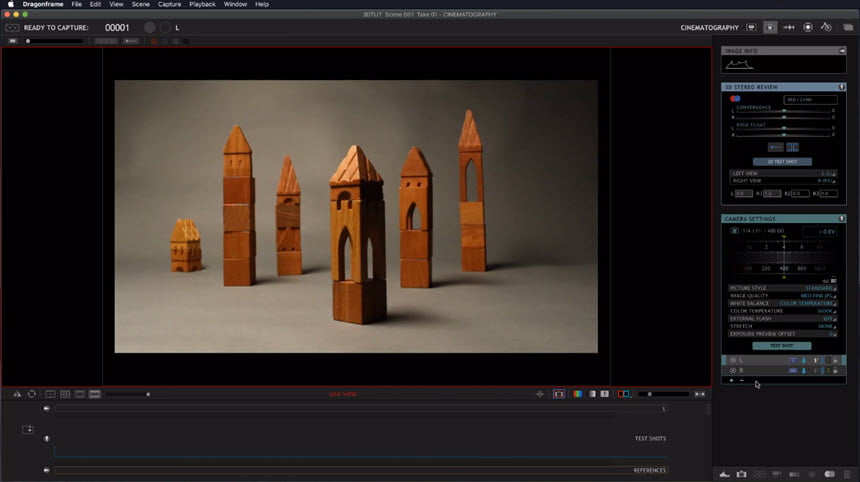Click the R3 position input field
Image resolution: width=860 pixels, height=482 pixels.
tap(828, 194)
